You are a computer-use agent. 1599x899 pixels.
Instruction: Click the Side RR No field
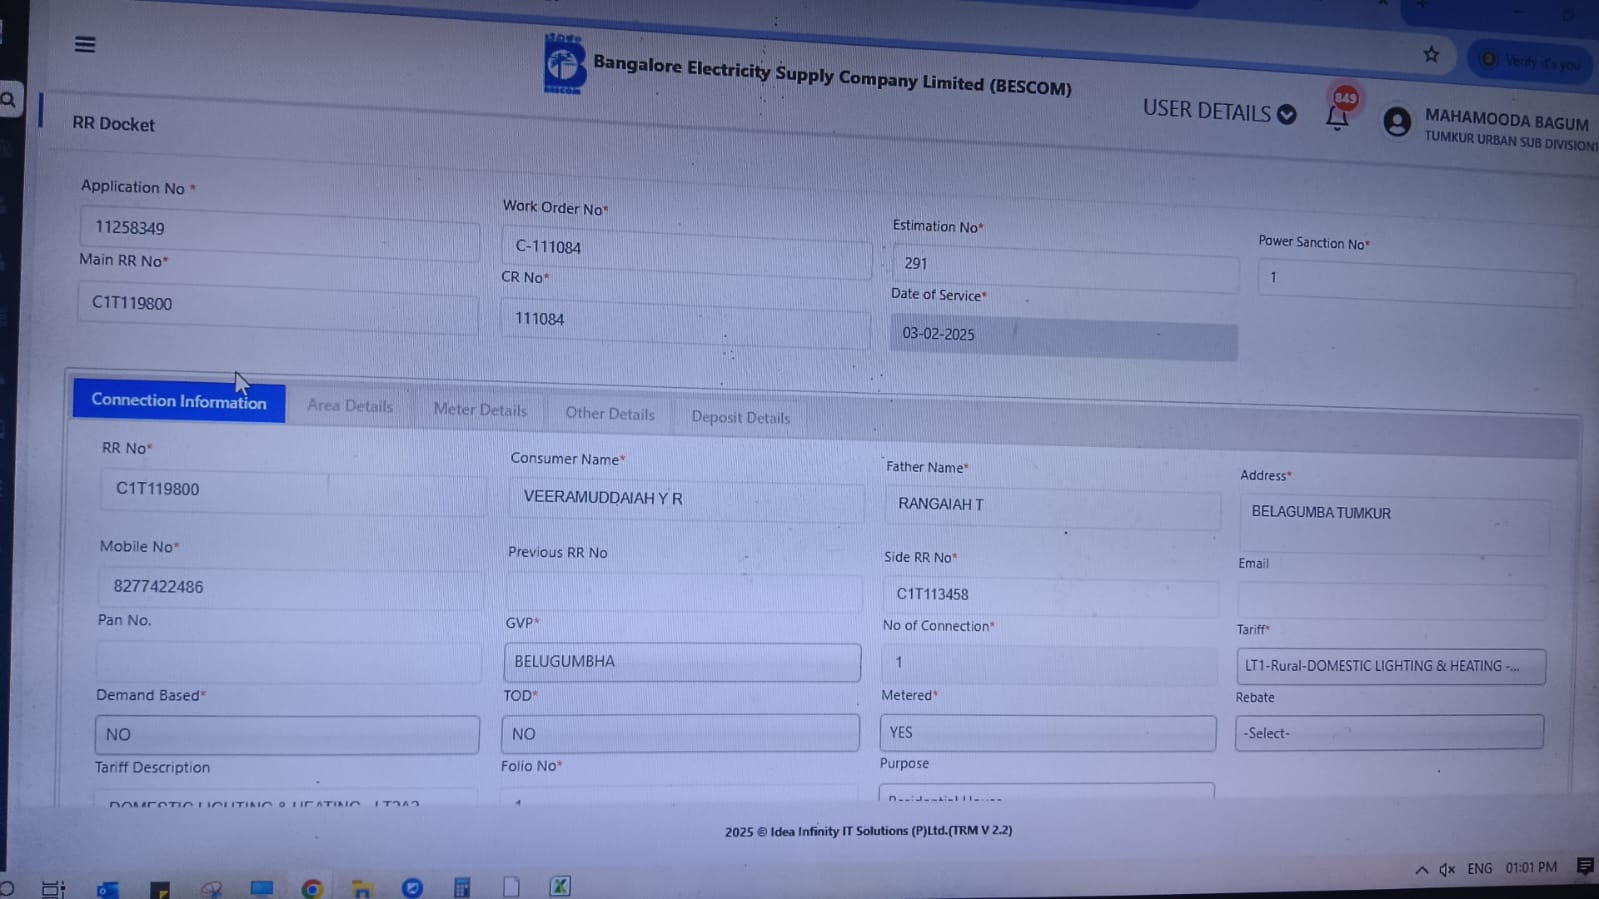1051,596
